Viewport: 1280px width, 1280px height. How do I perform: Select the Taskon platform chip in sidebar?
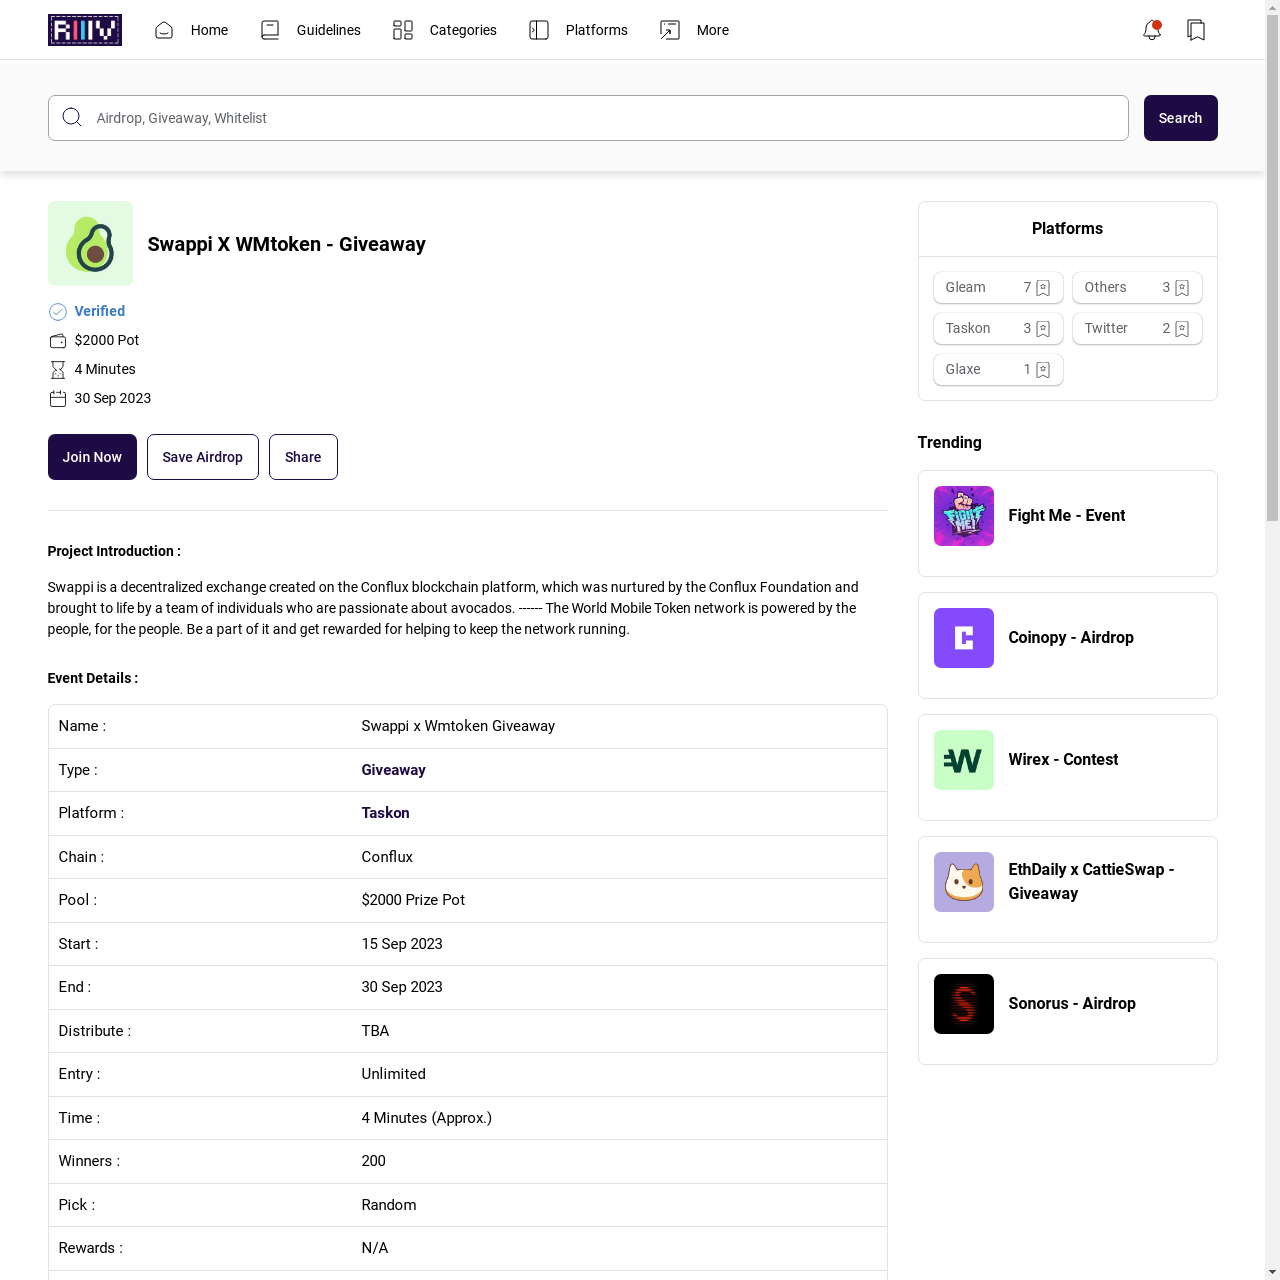click(998, 329)
